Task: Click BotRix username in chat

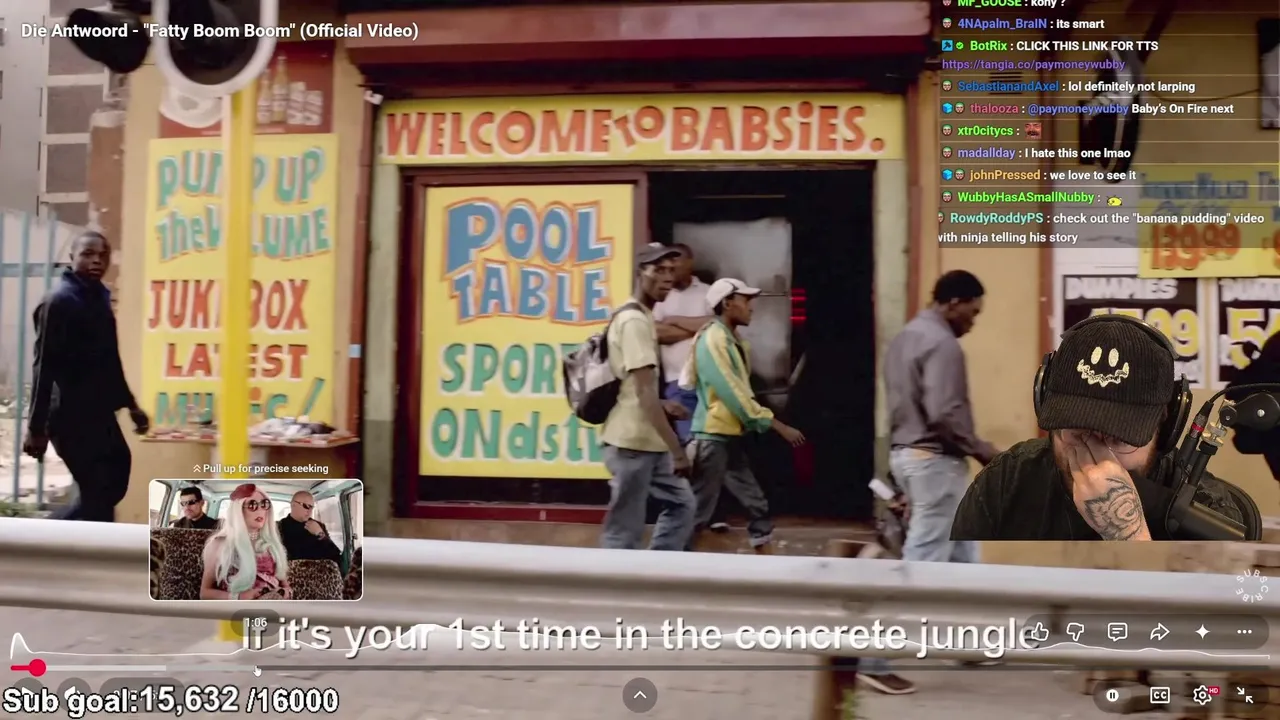Action: 988,46
